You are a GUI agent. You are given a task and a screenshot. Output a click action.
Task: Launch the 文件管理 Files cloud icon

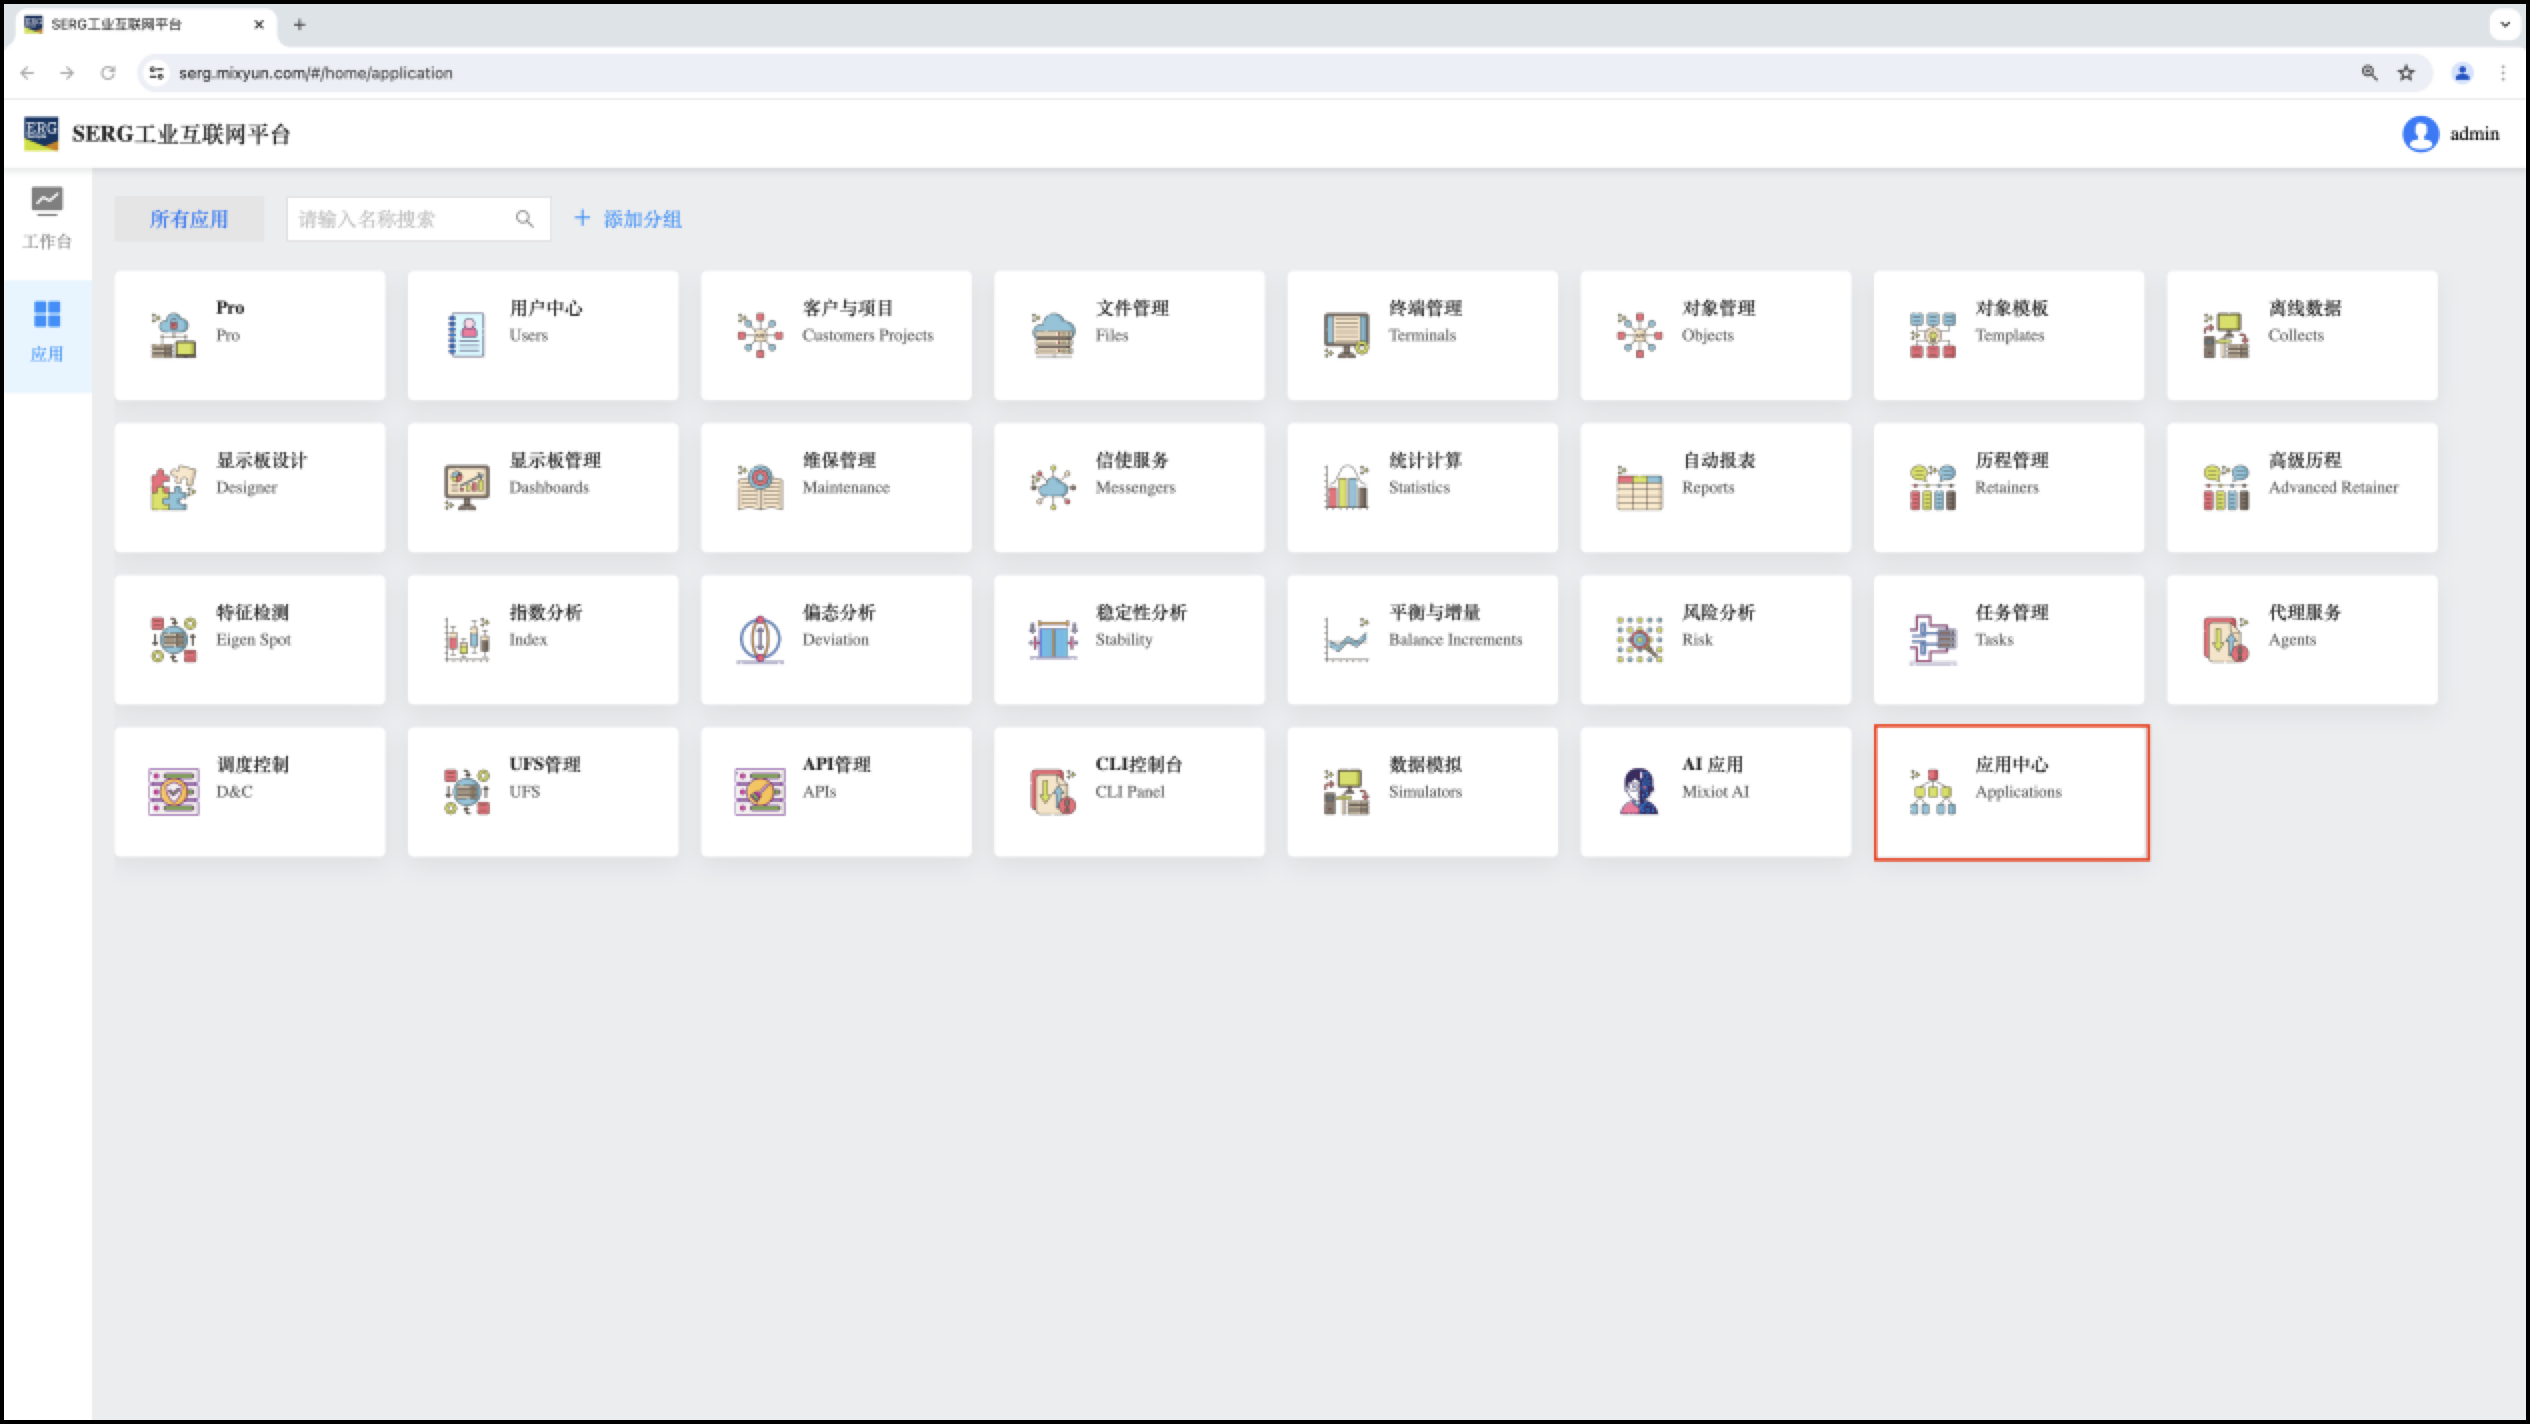[1053, 335]
